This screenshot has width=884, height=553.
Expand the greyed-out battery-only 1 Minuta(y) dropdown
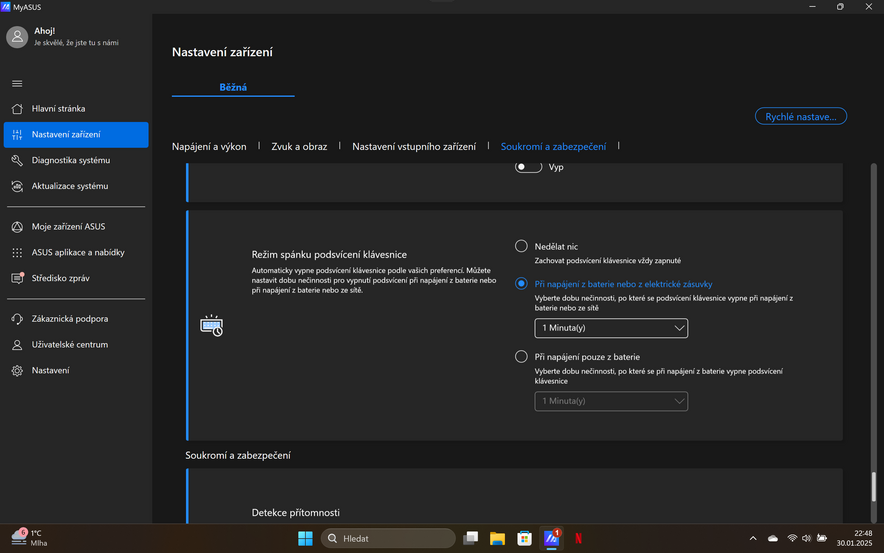611,401
